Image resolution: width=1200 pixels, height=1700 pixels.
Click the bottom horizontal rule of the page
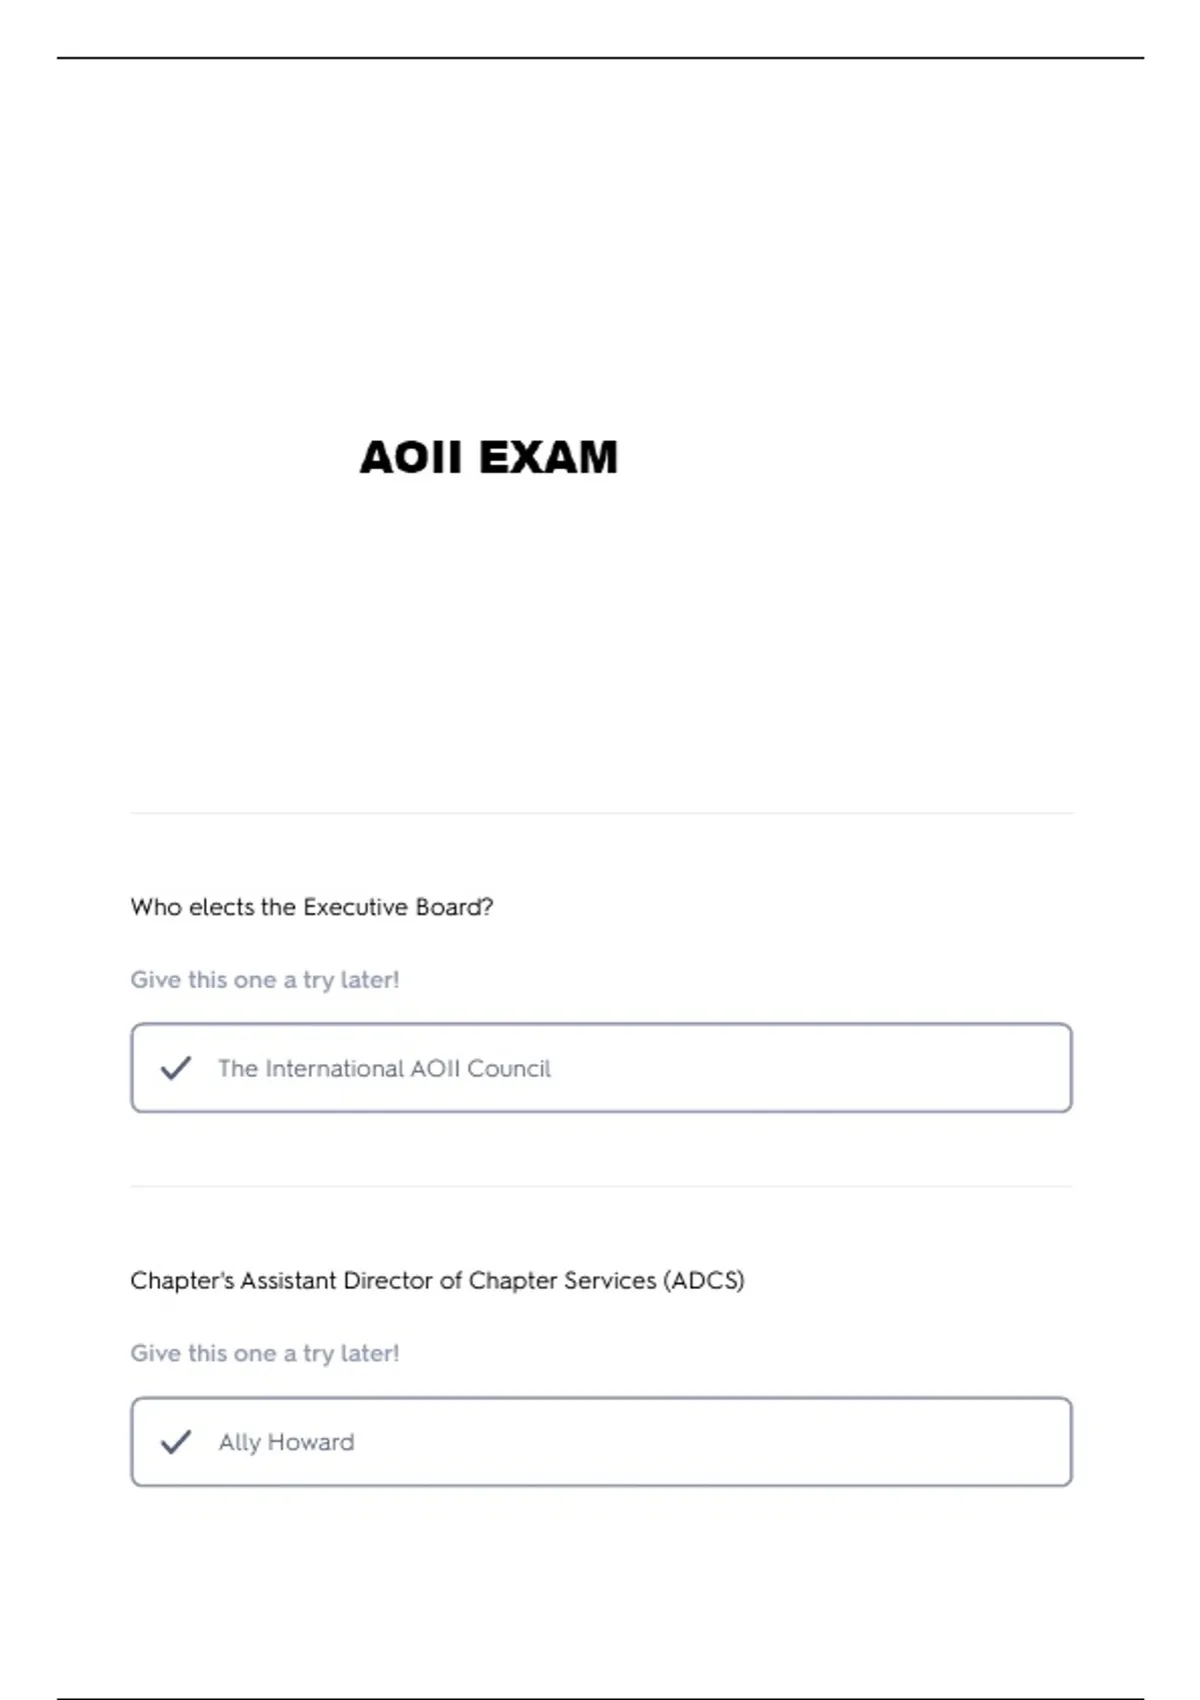(600, 1698)
